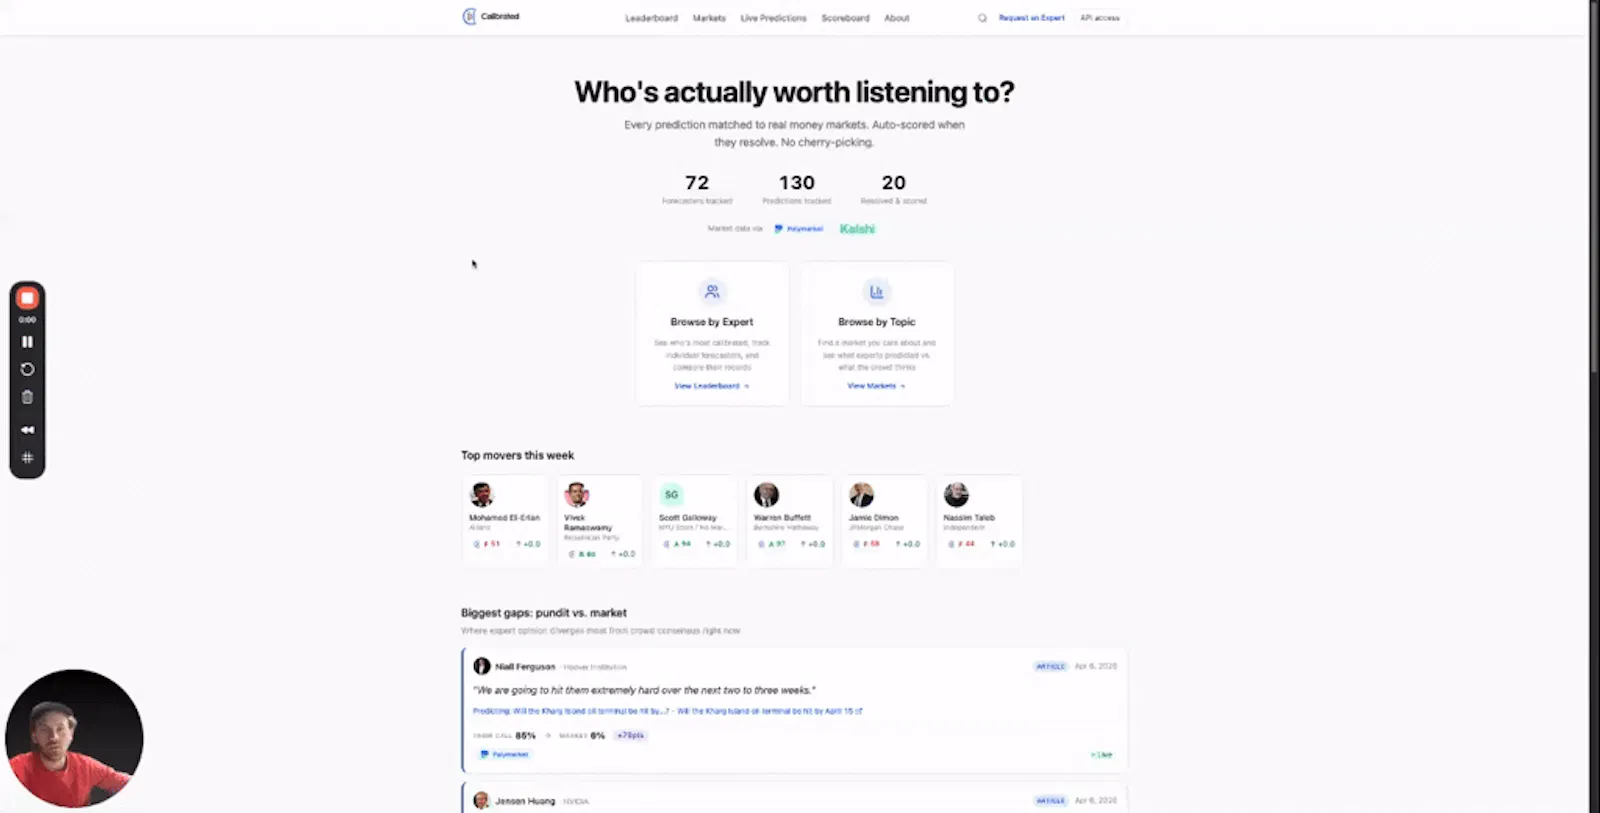Viewport: 1600px width, 813px height.
Task: Click the Jensen Huang name
Action: [525, 801]
